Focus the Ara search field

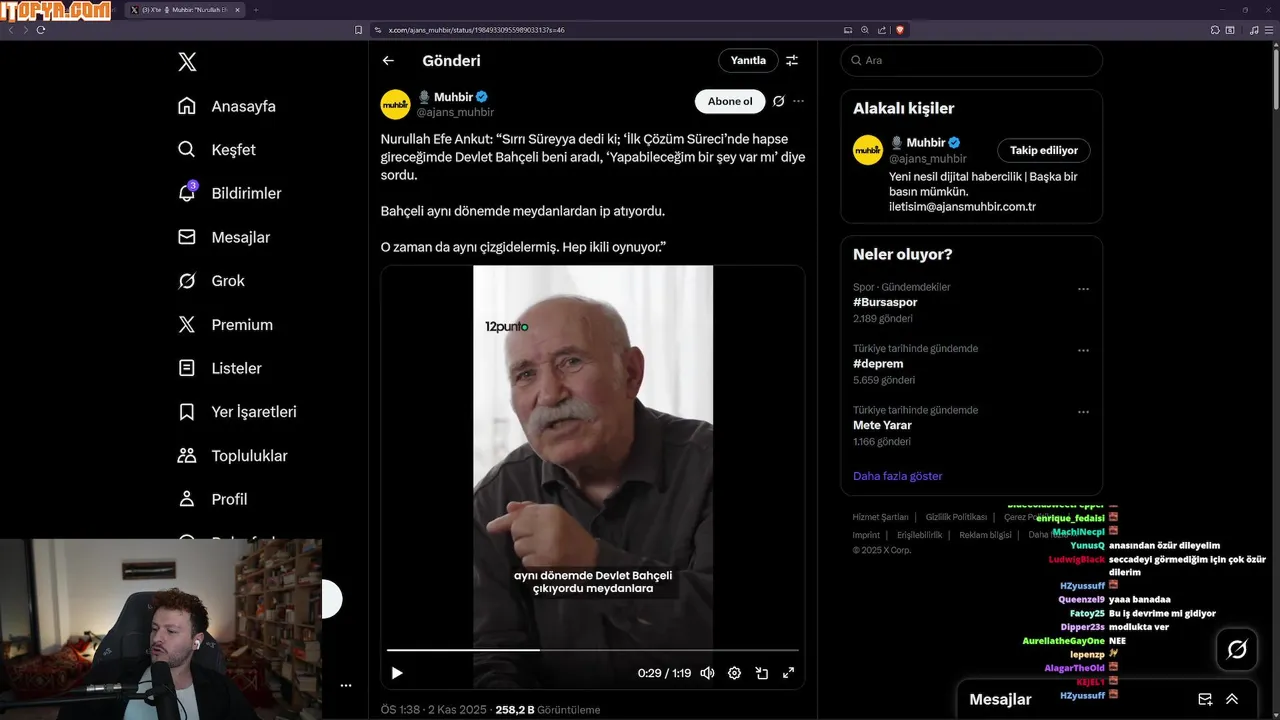pyautogui.click(x=971, y=60)
